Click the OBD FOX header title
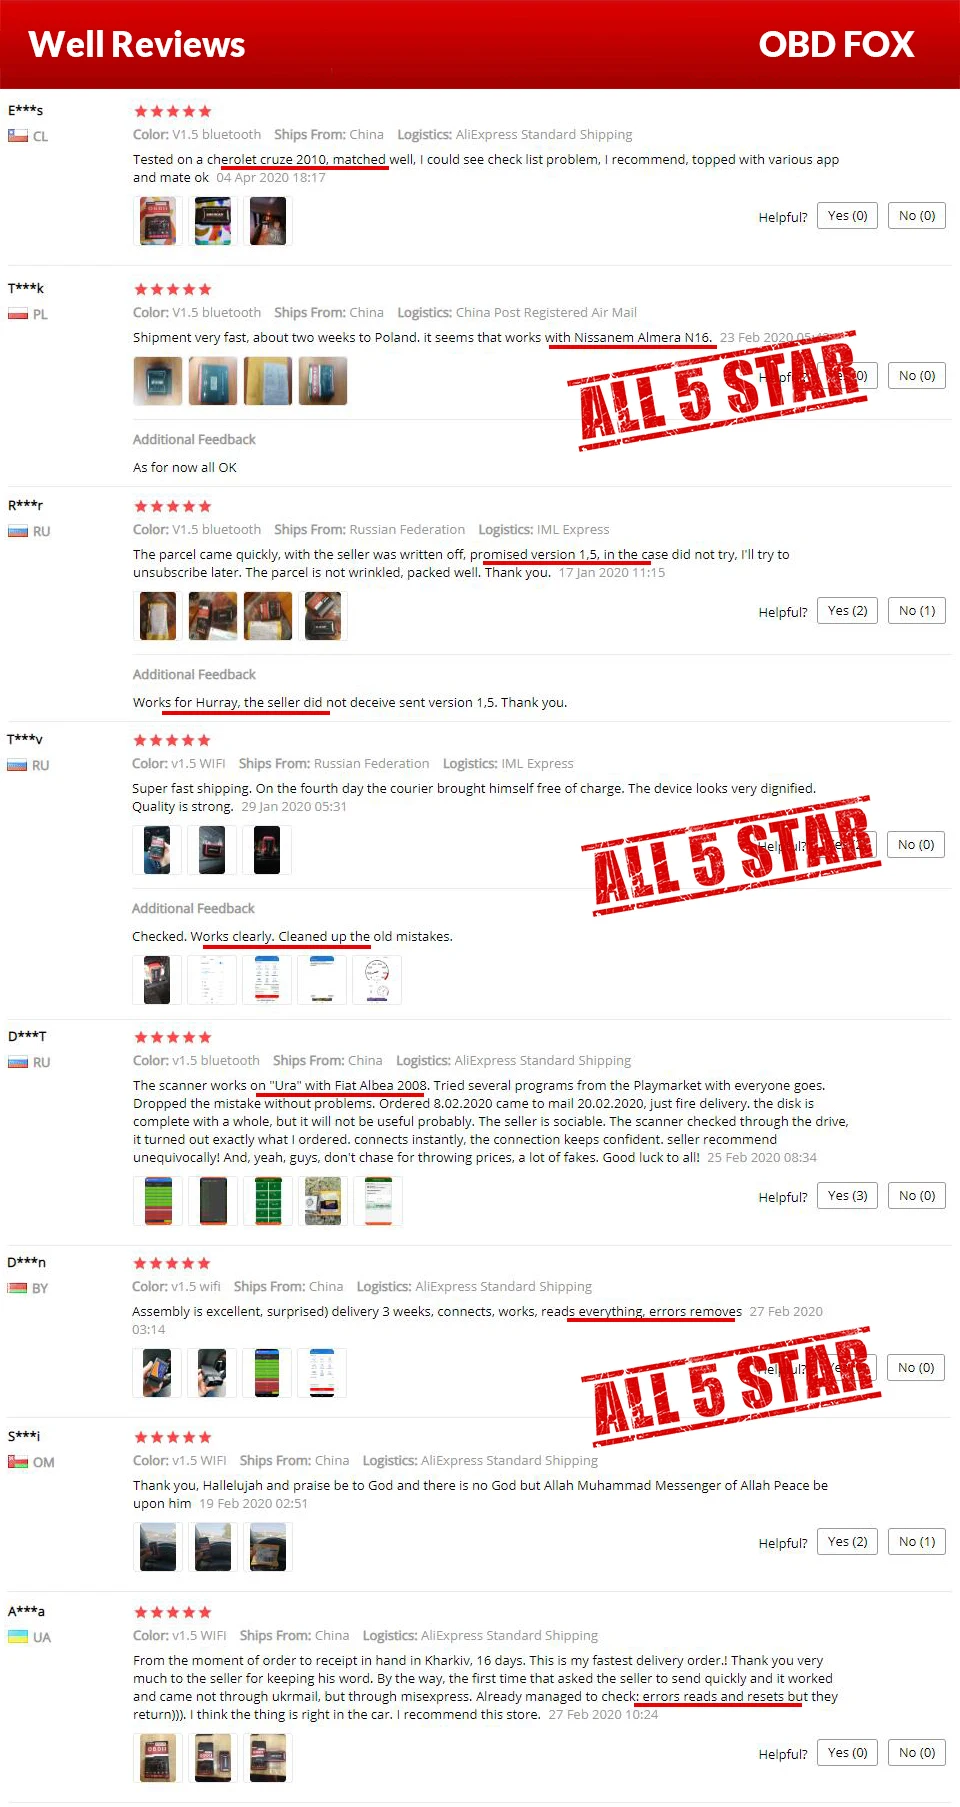960x1807 pixels. click(x=836, y=44)
